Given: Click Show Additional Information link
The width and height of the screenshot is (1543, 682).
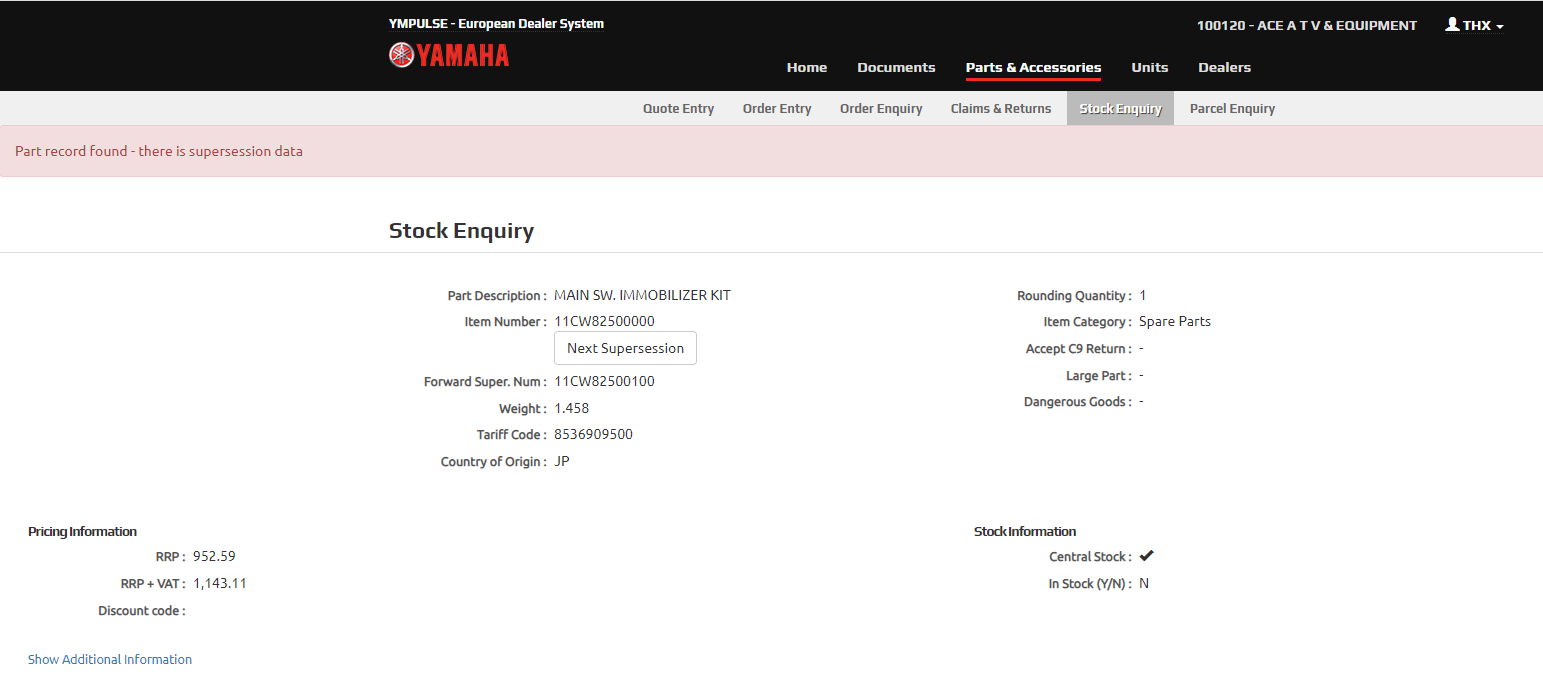Looking at the screenshot, I should pos(110,659).
